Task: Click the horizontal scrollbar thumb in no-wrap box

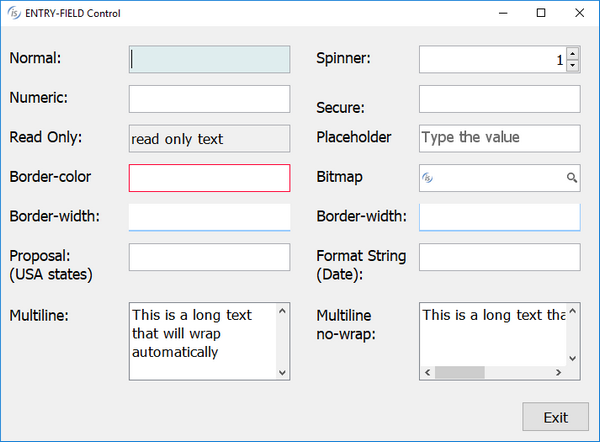Action: click(x=459, y=373)
